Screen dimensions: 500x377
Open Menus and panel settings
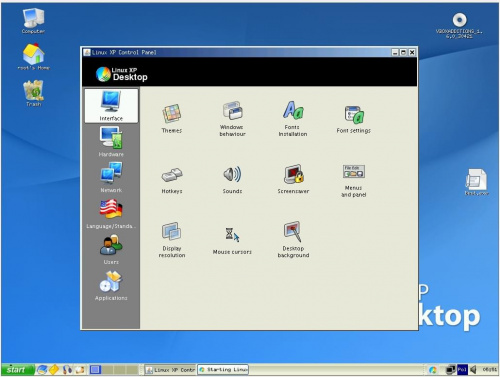point(353,180)
